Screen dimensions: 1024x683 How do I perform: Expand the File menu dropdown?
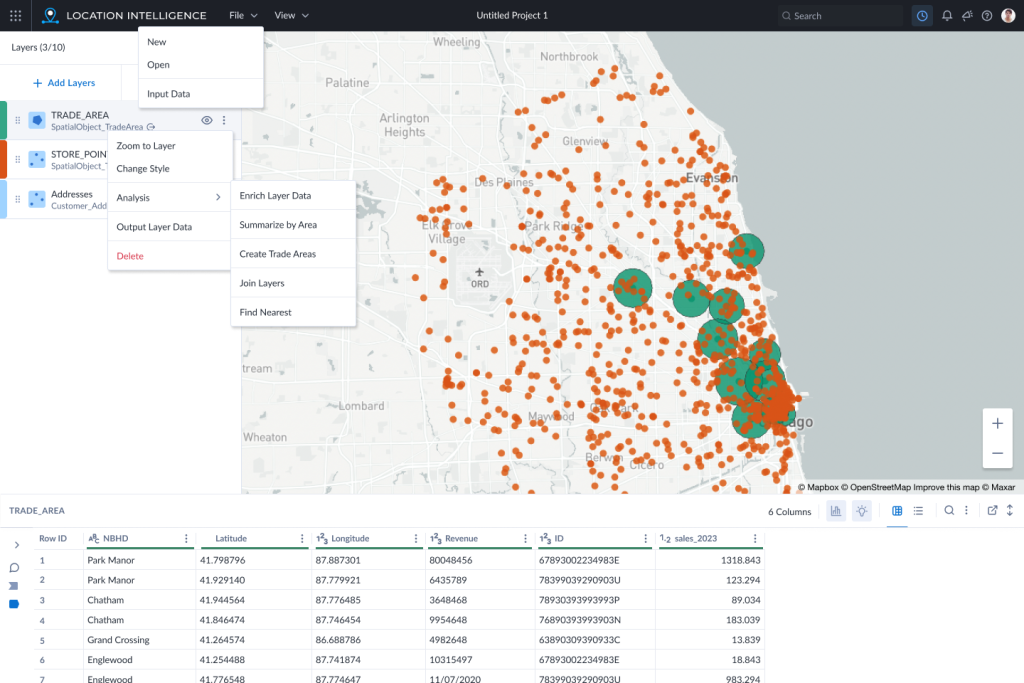tap(244, 16)
